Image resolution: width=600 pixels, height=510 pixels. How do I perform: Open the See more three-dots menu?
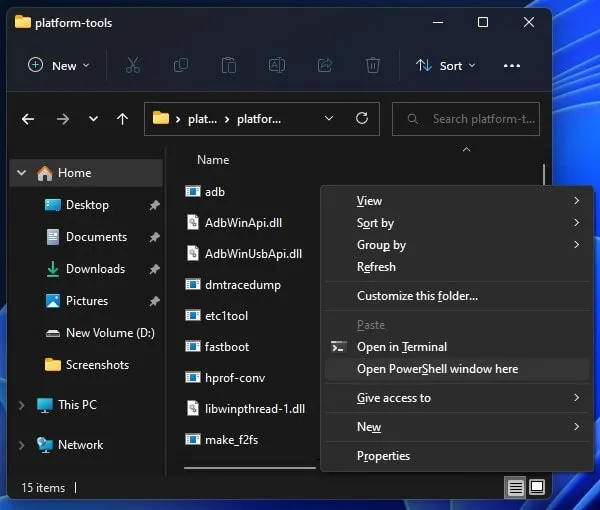[512, 66]
